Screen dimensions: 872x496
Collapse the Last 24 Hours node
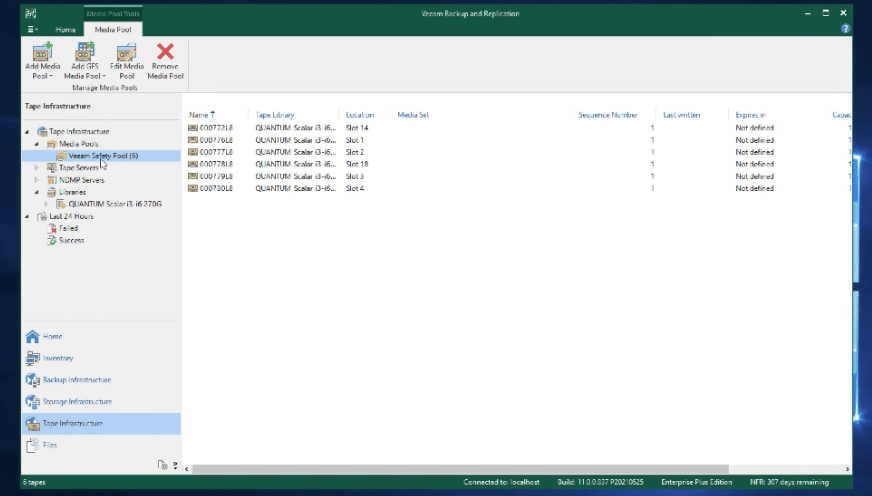click(x=27, y=216)
